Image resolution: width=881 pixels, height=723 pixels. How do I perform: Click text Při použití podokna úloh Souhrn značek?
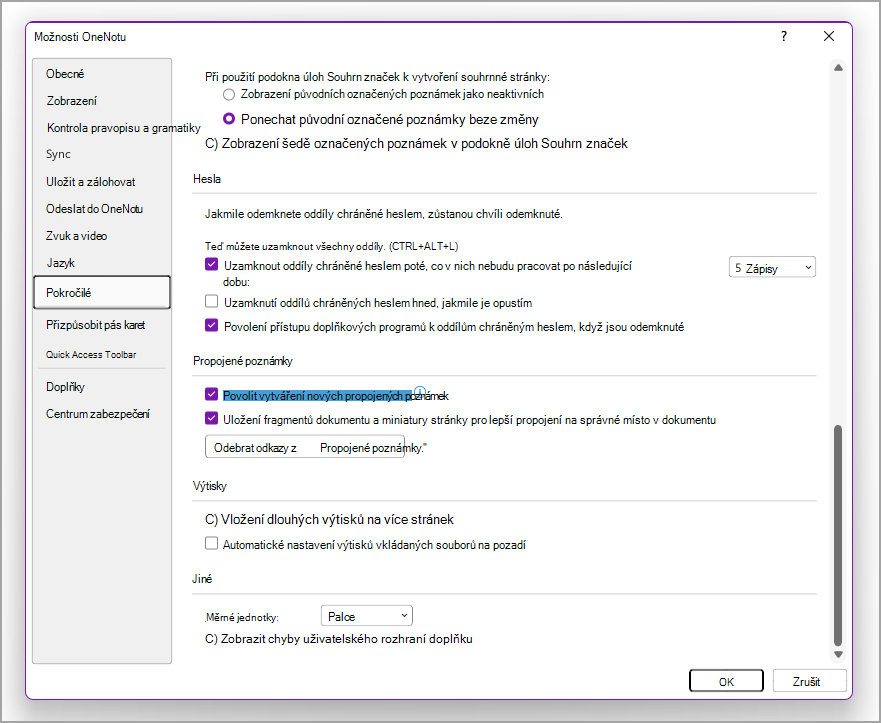click(x=377, y=77)
